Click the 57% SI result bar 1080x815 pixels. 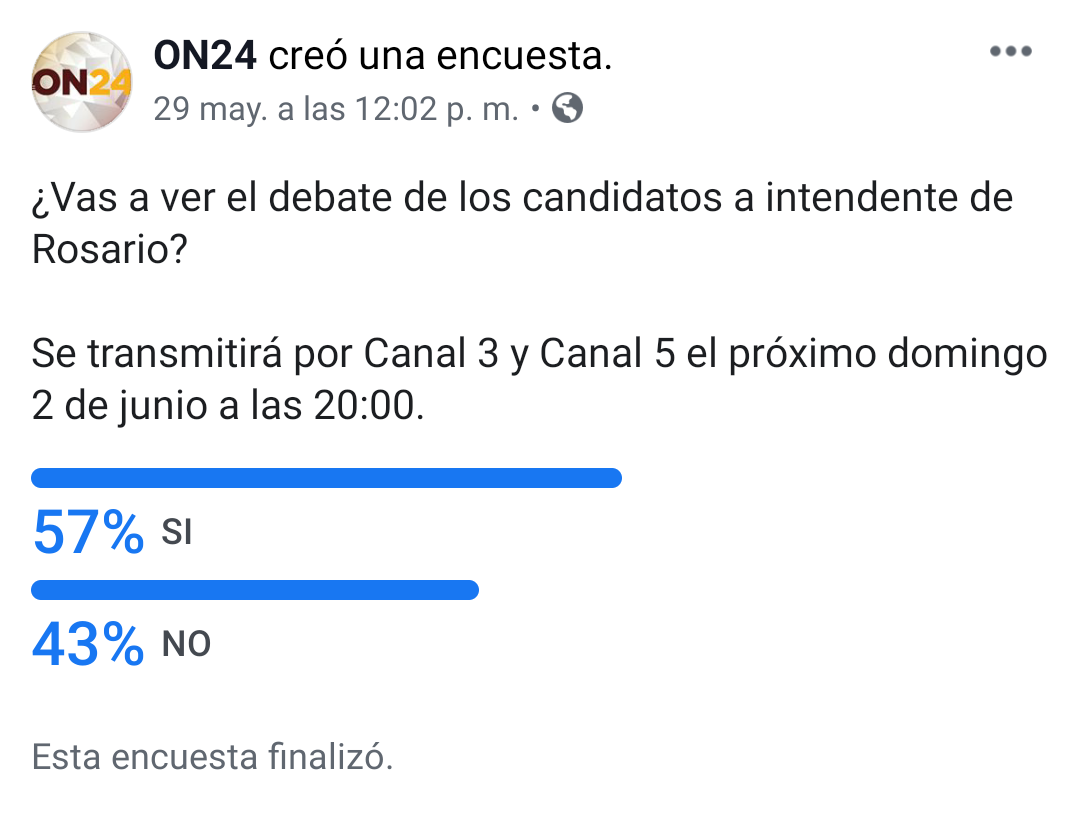point(326,477)
